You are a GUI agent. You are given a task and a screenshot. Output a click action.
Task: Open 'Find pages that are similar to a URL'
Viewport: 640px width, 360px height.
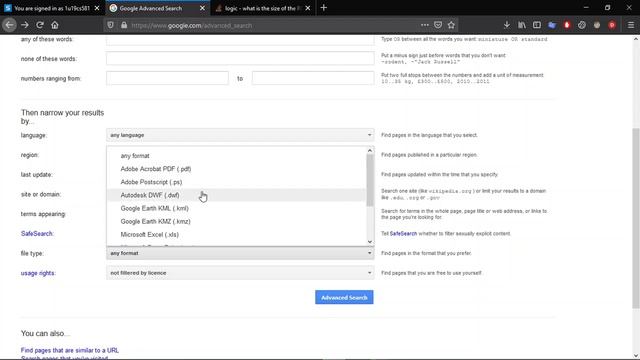(x=70, y=350)
